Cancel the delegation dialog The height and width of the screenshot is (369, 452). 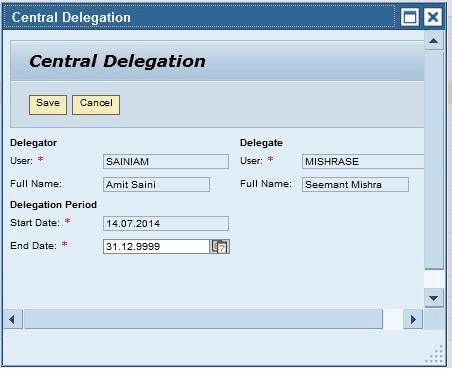(96, 105)
